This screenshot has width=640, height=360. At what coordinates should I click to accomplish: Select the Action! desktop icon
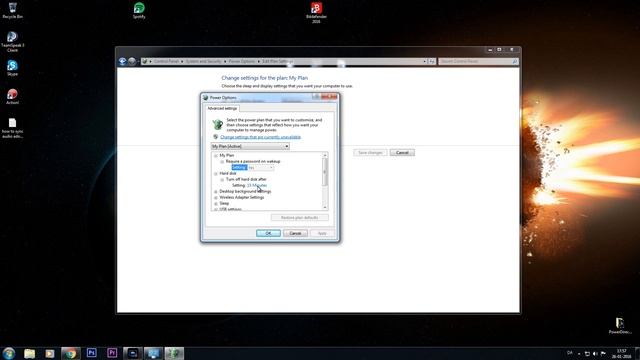pos(13,97)
